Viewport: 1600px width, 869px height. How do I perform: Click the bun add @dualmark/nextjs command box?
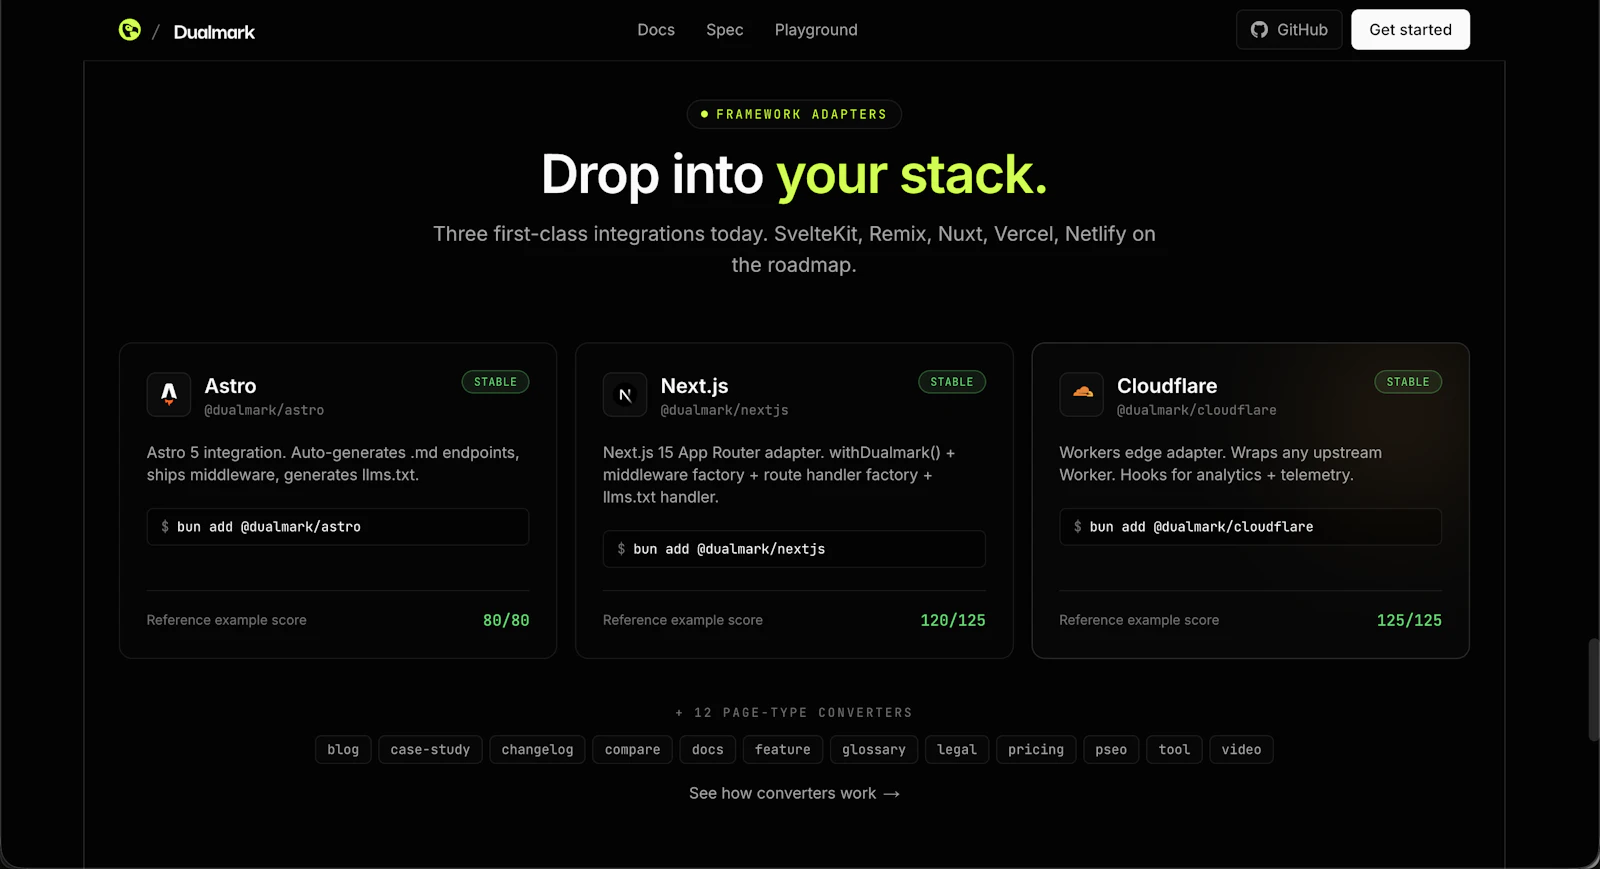pyautogui.click(x=794, y=549)
